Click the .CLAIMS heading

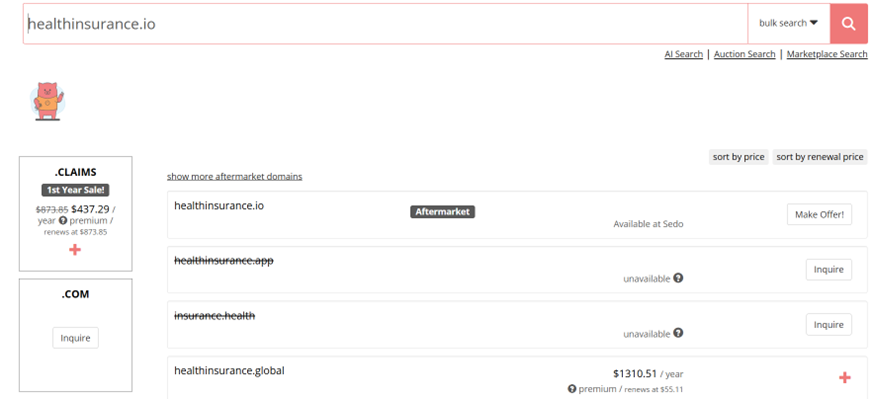(76, 172)
